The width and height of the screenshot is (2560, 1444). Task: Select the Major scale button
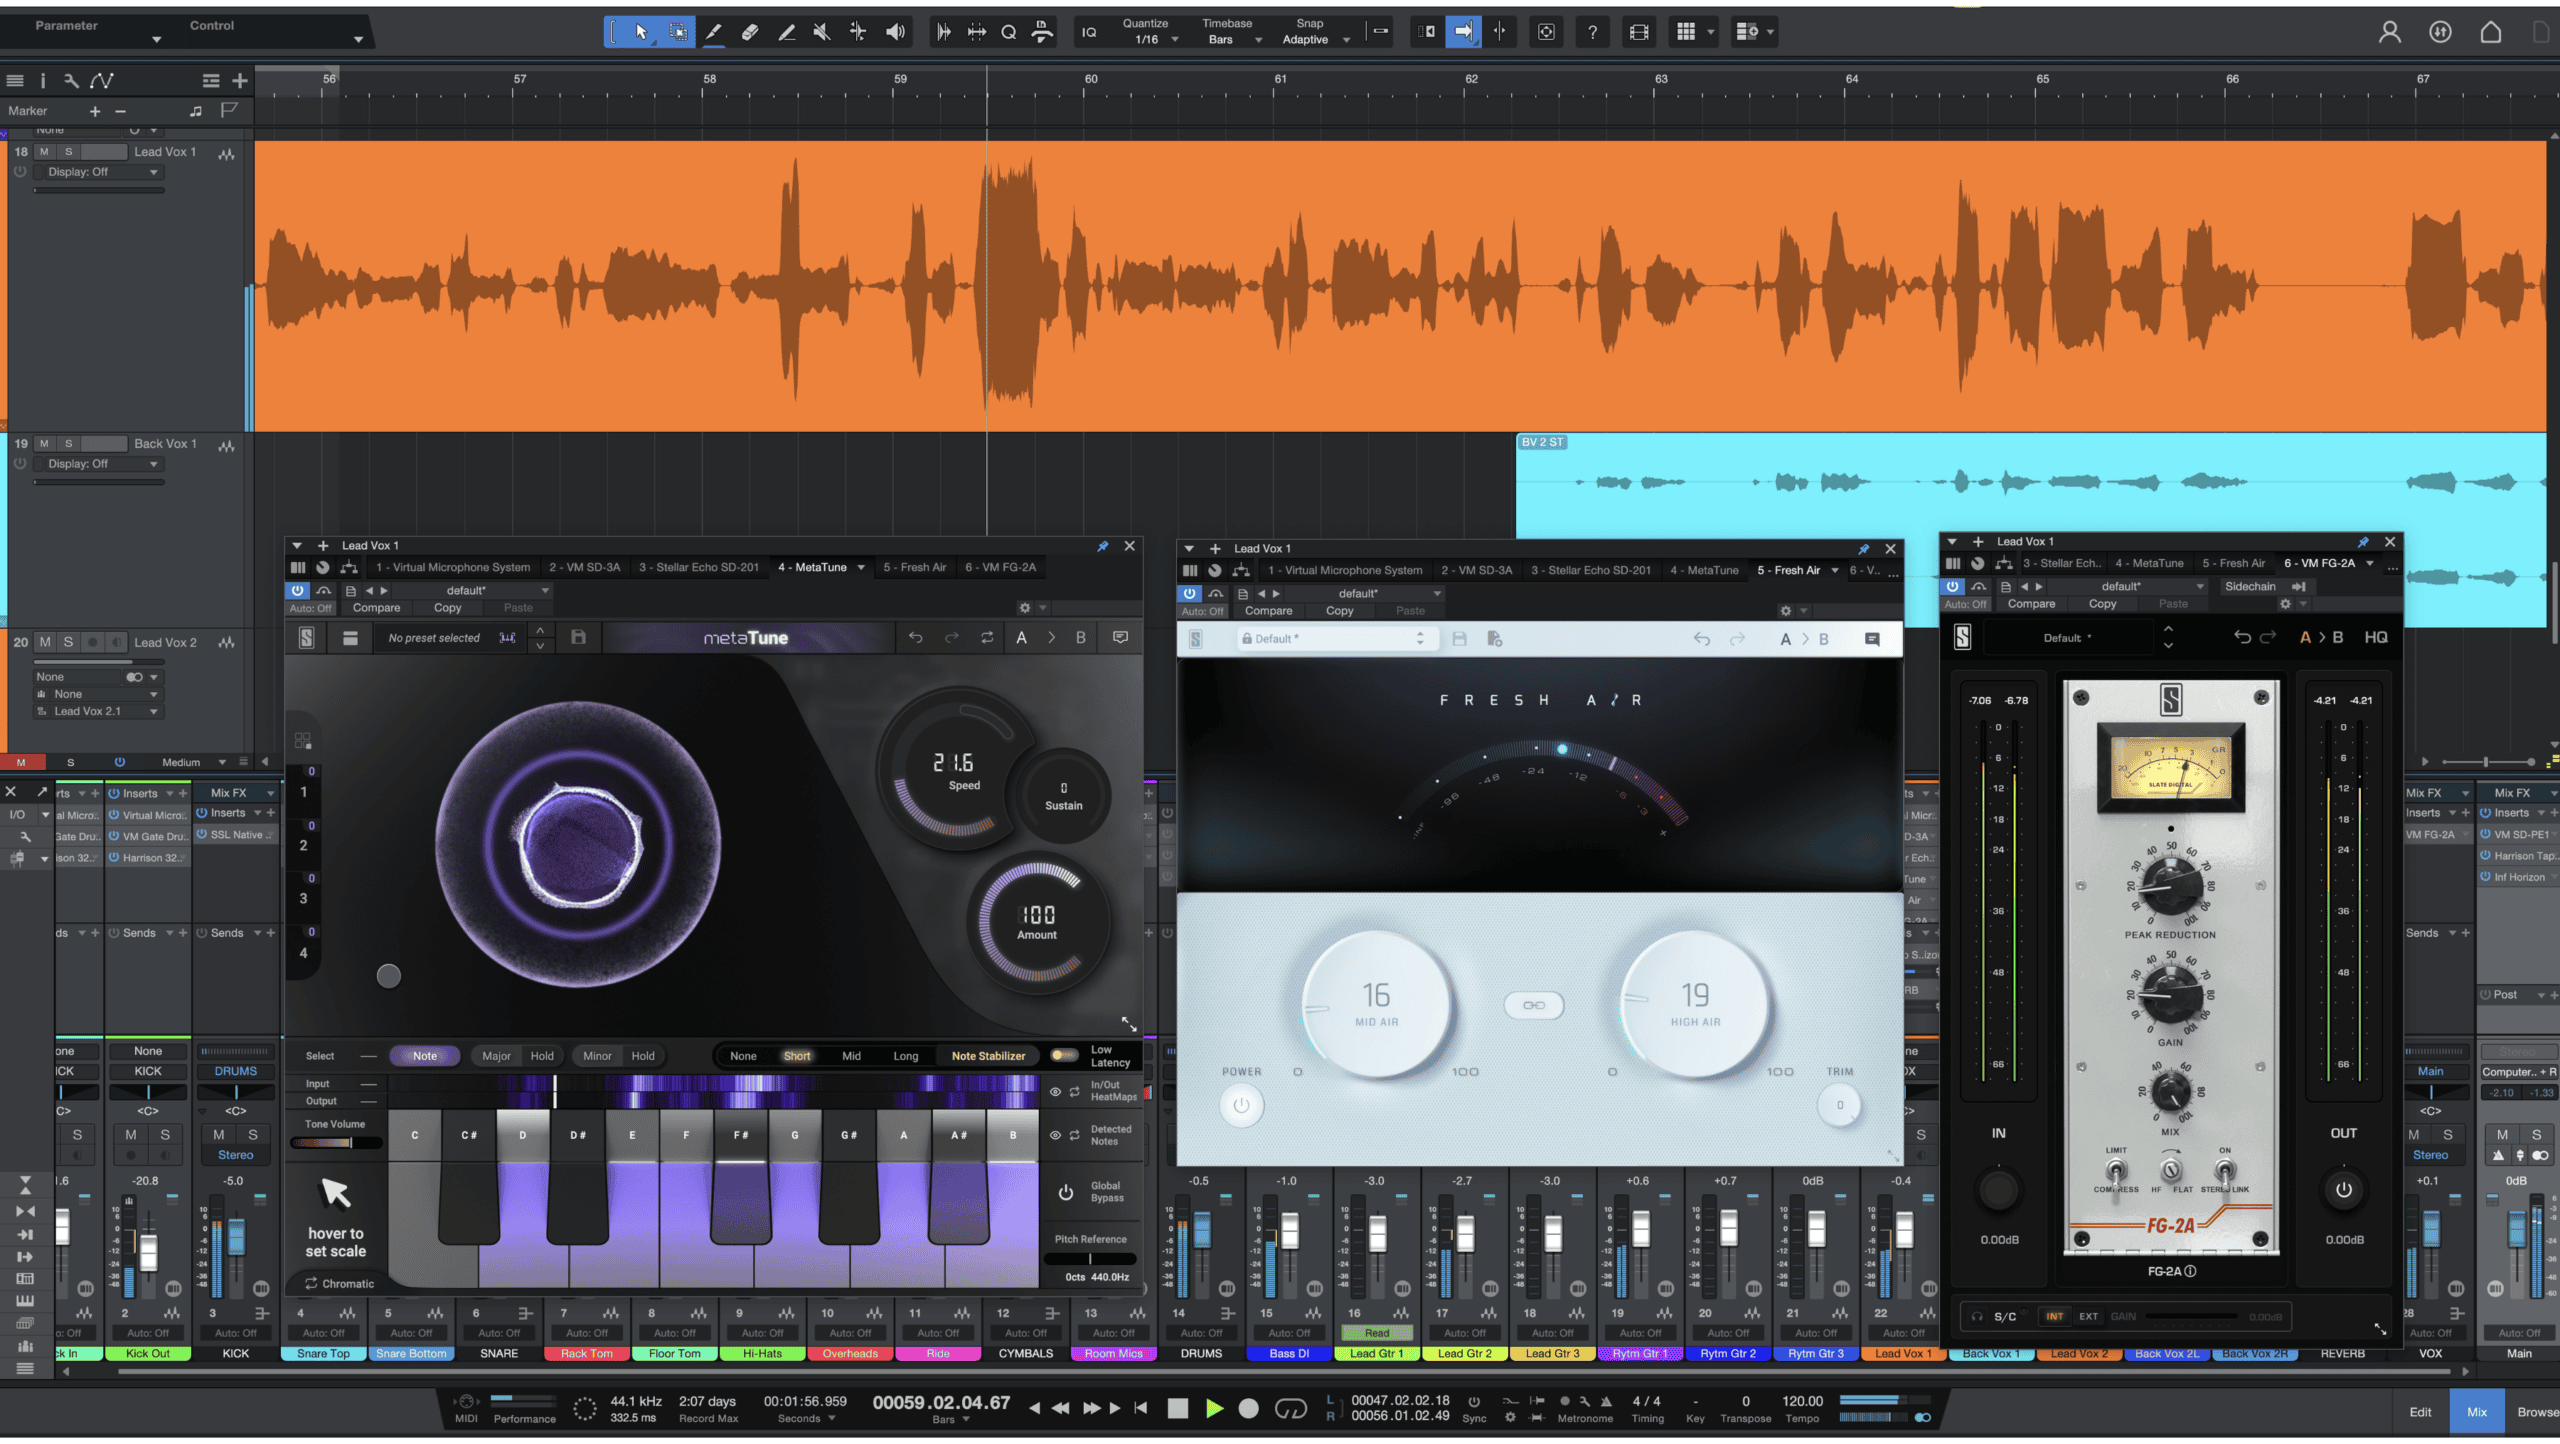point(496,1055)
